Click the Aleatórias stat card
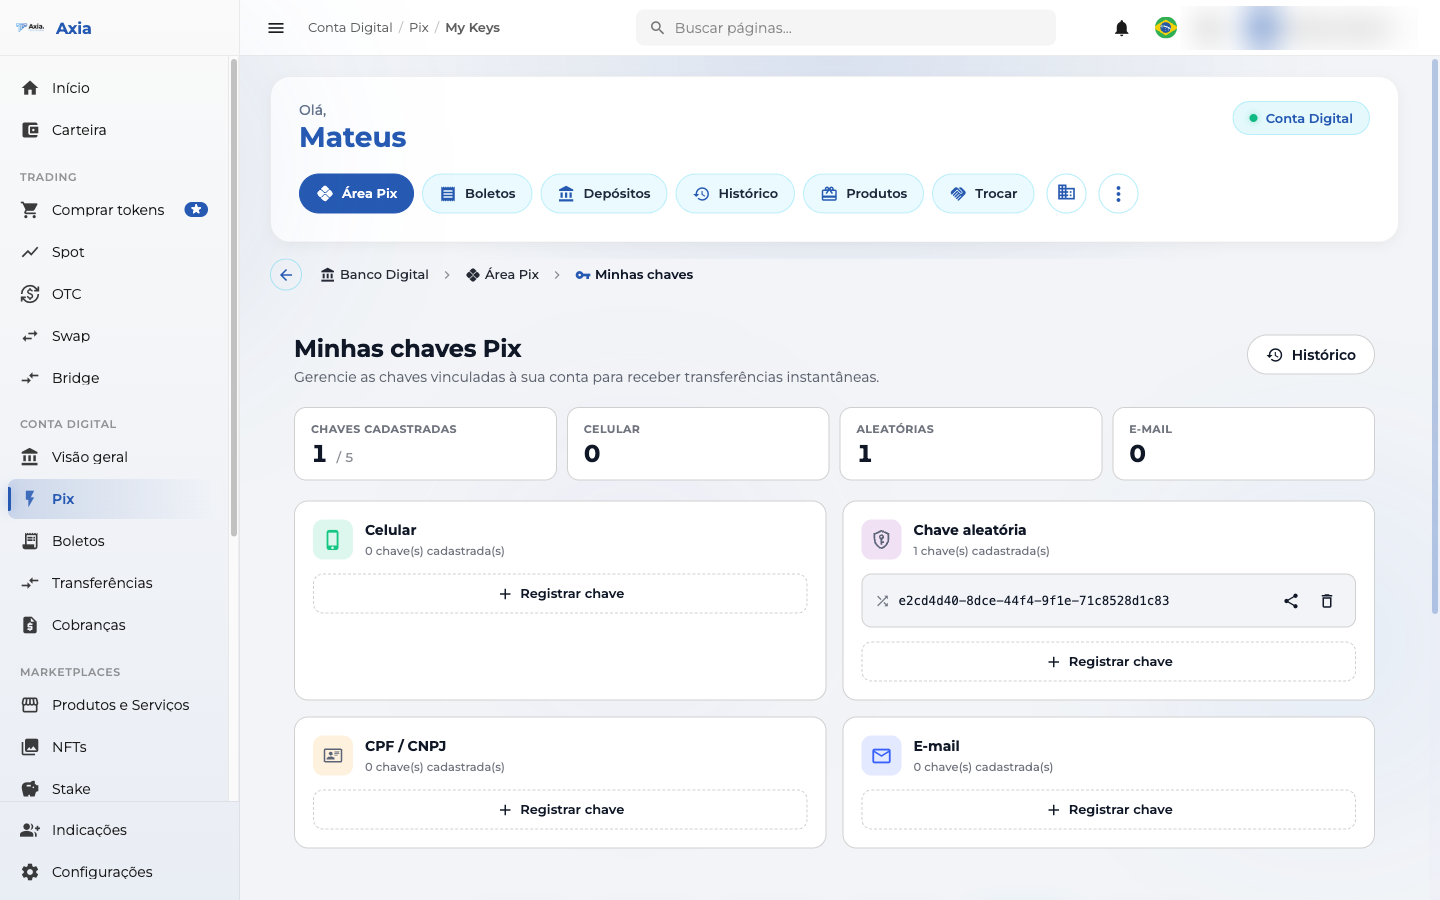1440x900 pixels. tap(971, 444)
